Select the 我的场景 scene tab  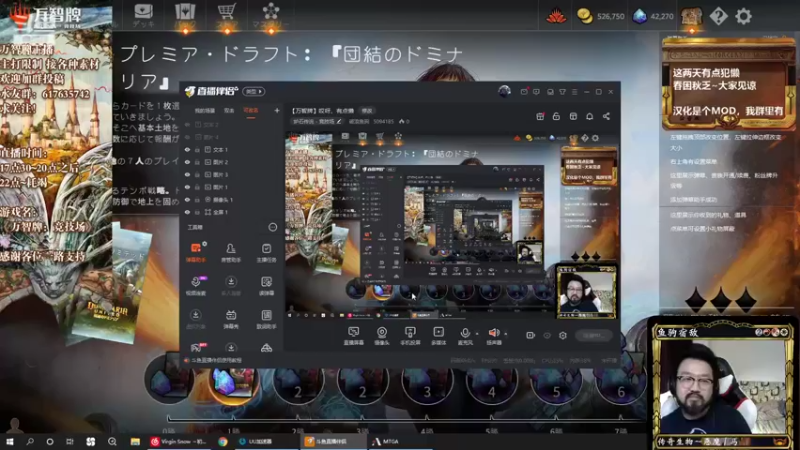(x=205, y=111)
